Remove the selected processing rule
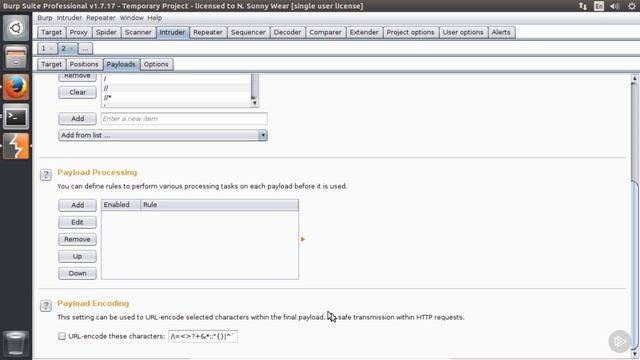The height and width of the screenshot is (360, 640). click(x=78, y=239)
